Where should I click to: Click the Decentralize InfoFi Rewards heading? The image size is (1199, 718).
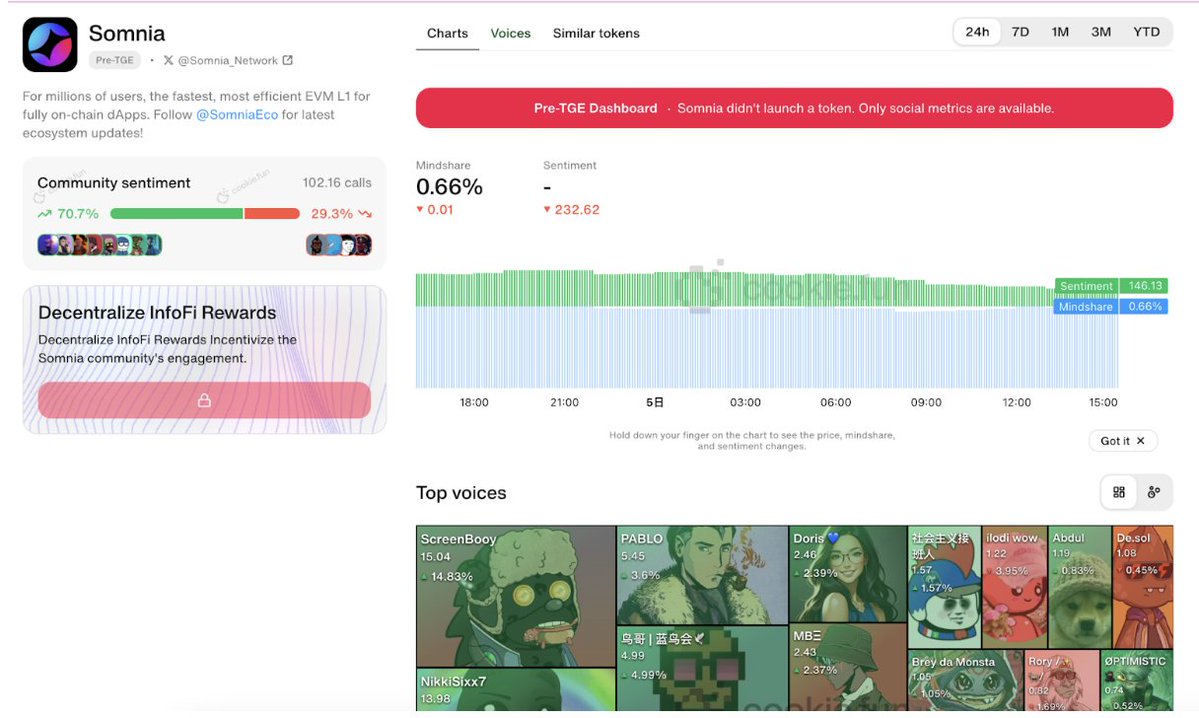click(x=158, y=313)
